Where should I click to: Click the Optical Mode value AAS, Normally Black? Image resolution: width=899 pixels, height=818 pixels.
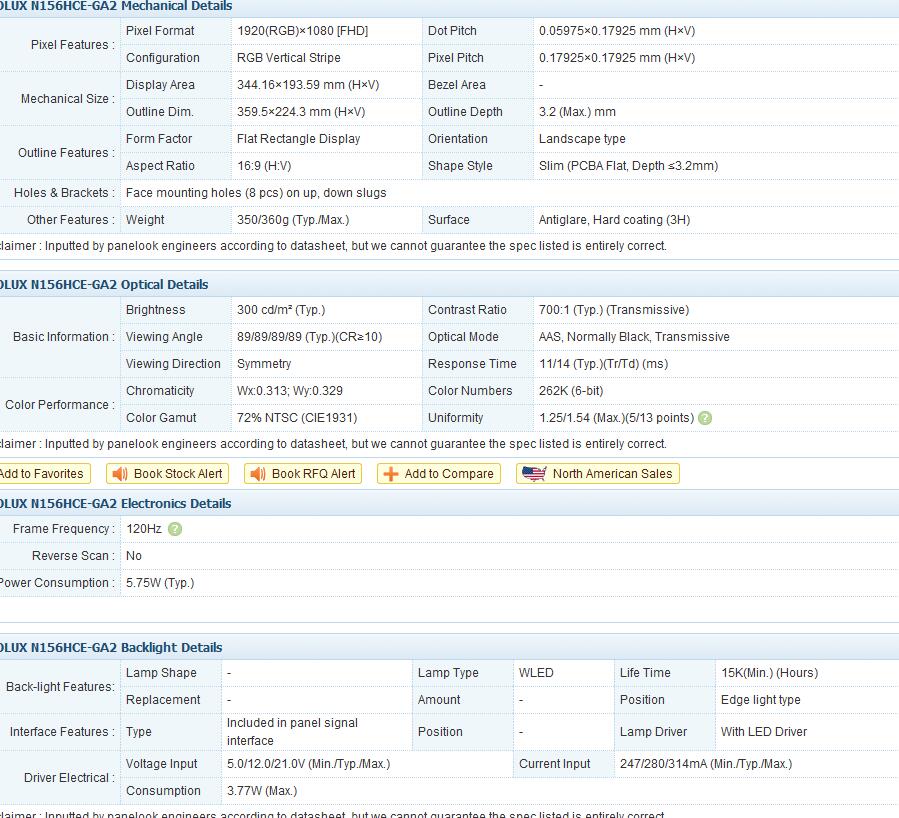coord(634,337)
